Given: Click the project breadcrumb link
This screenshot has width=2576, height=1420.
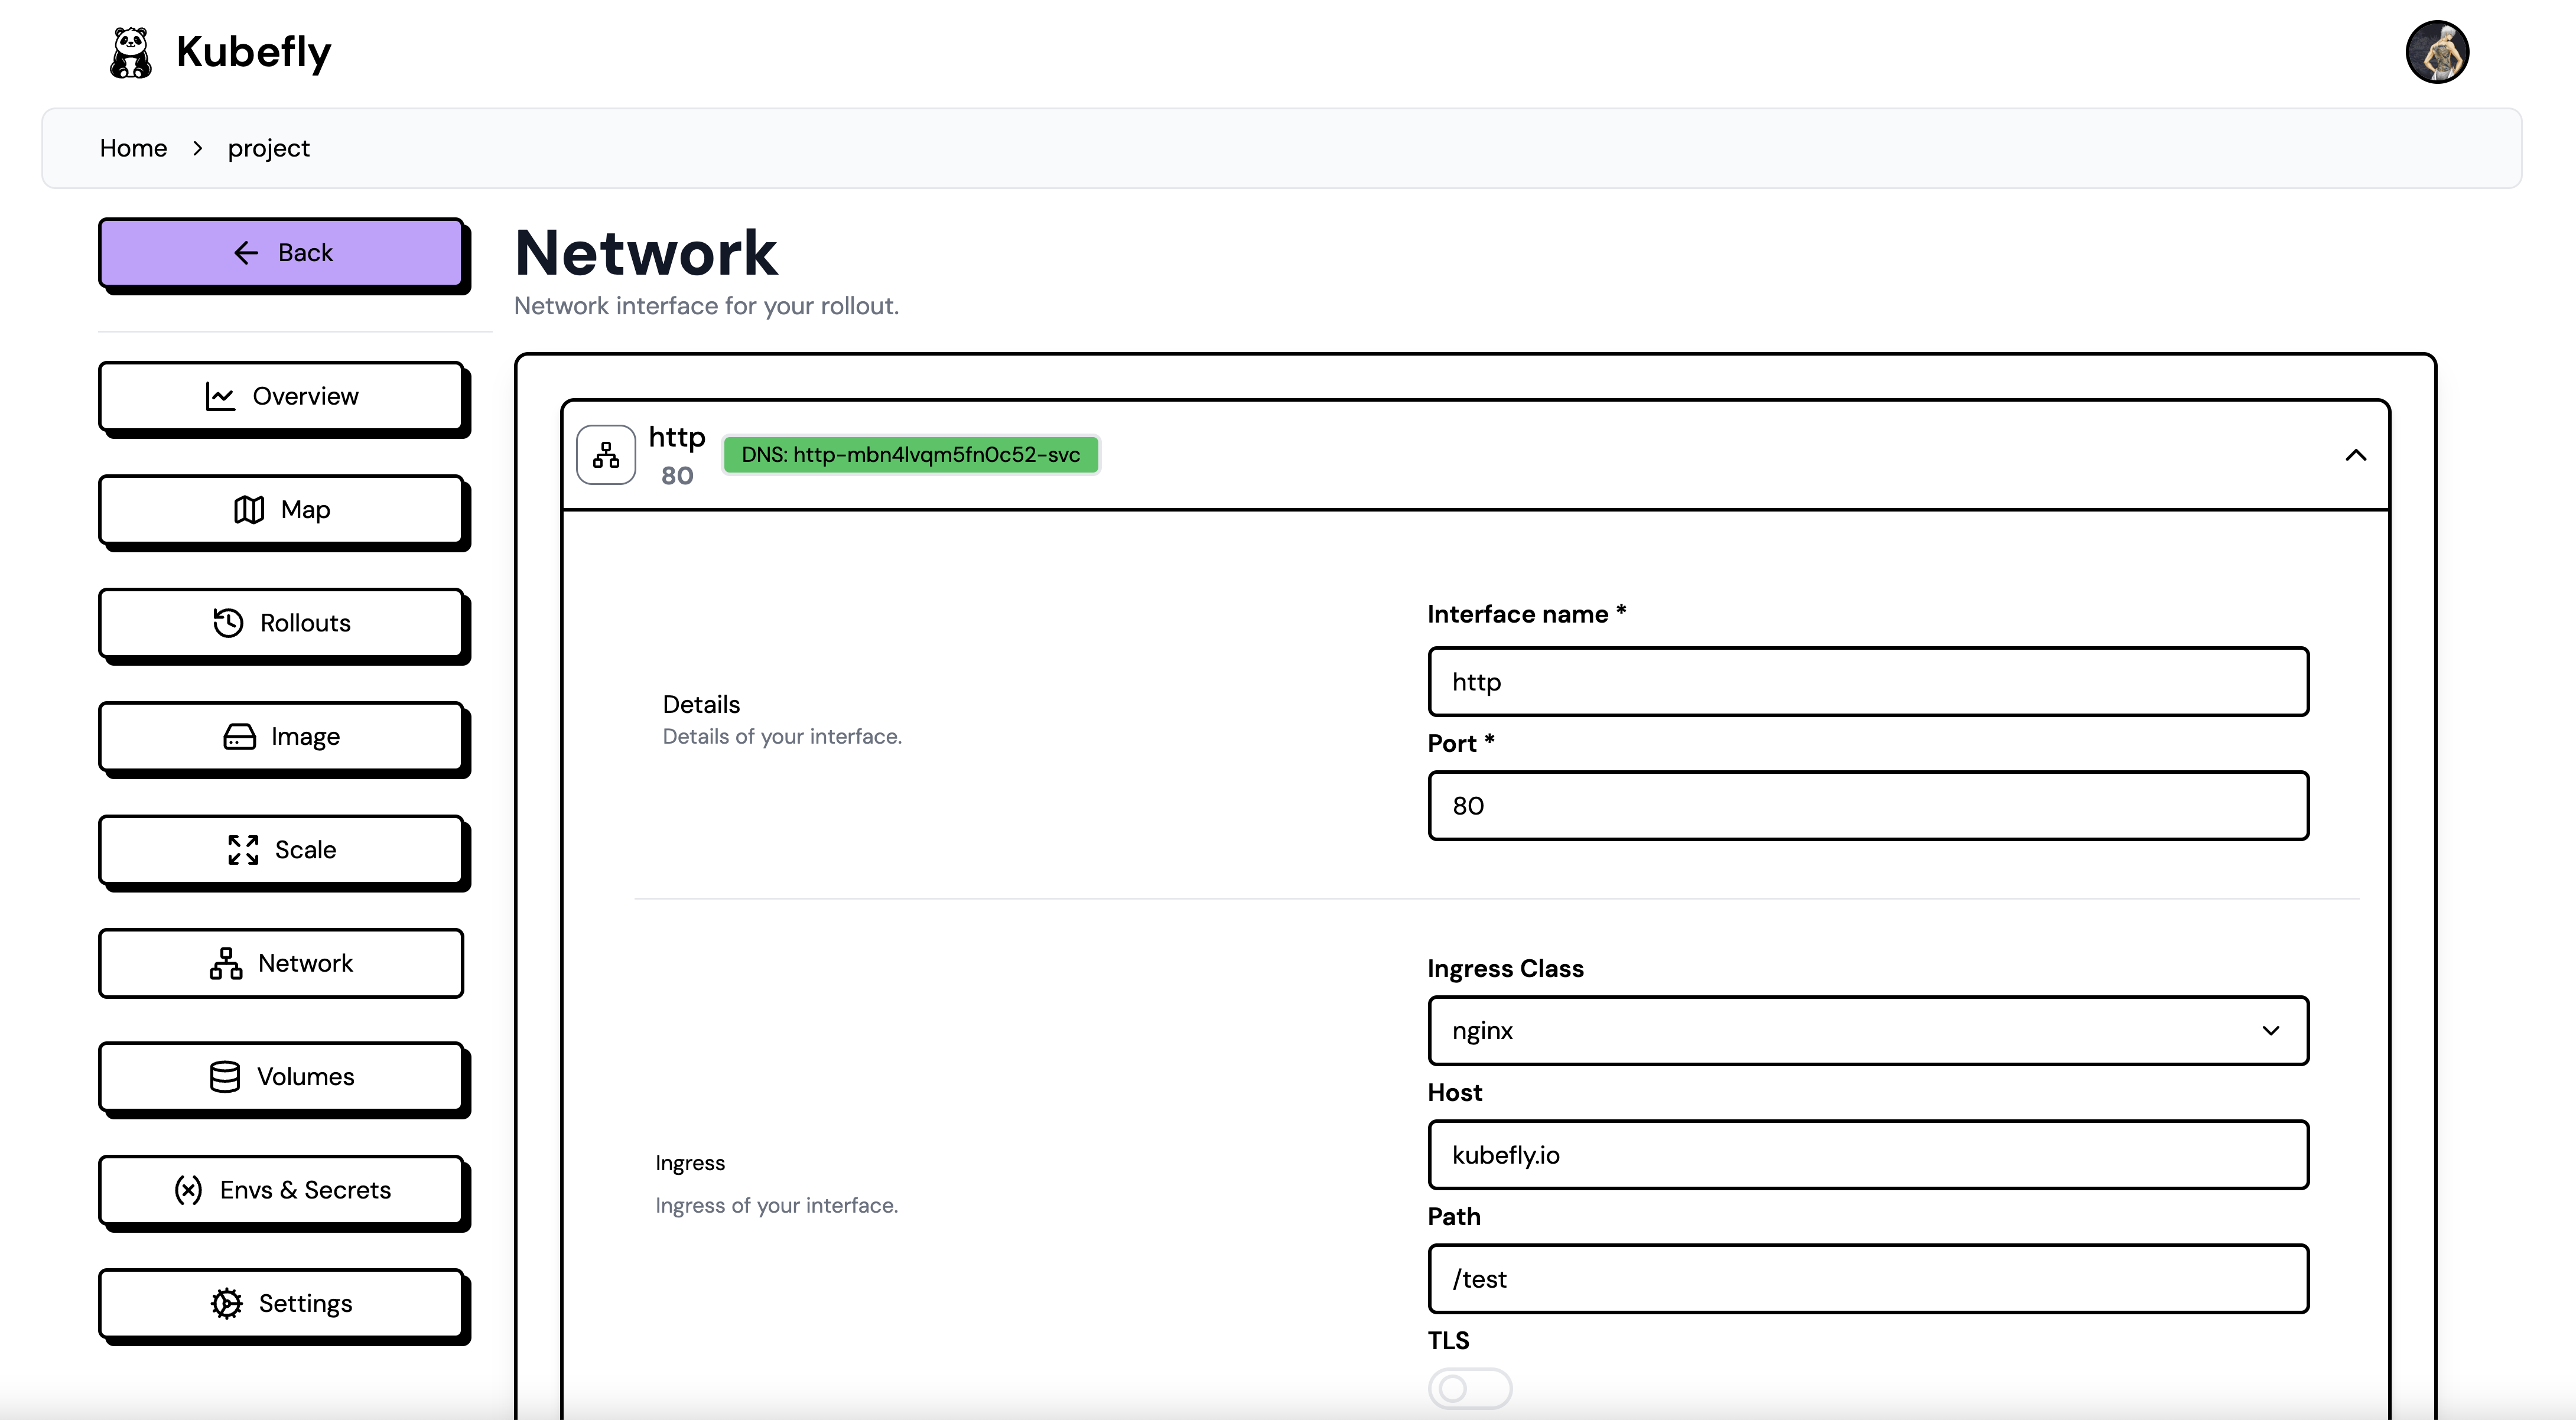Looking at the screenshot, I should point(268,149).
